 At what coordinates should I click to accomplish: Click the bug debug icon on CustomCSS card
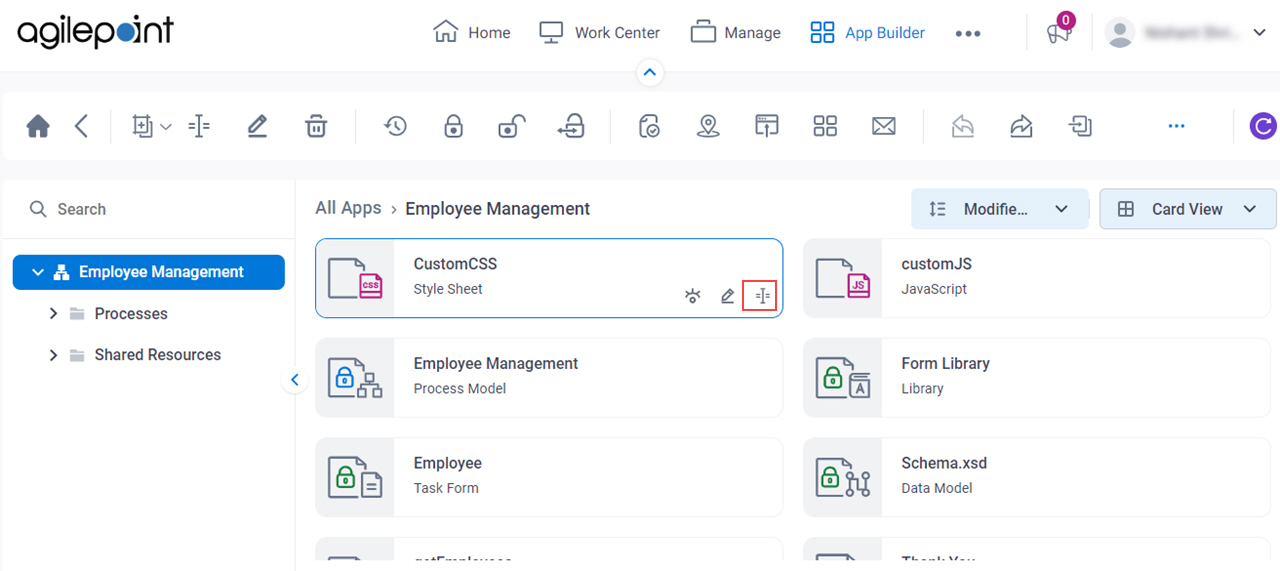692,296
